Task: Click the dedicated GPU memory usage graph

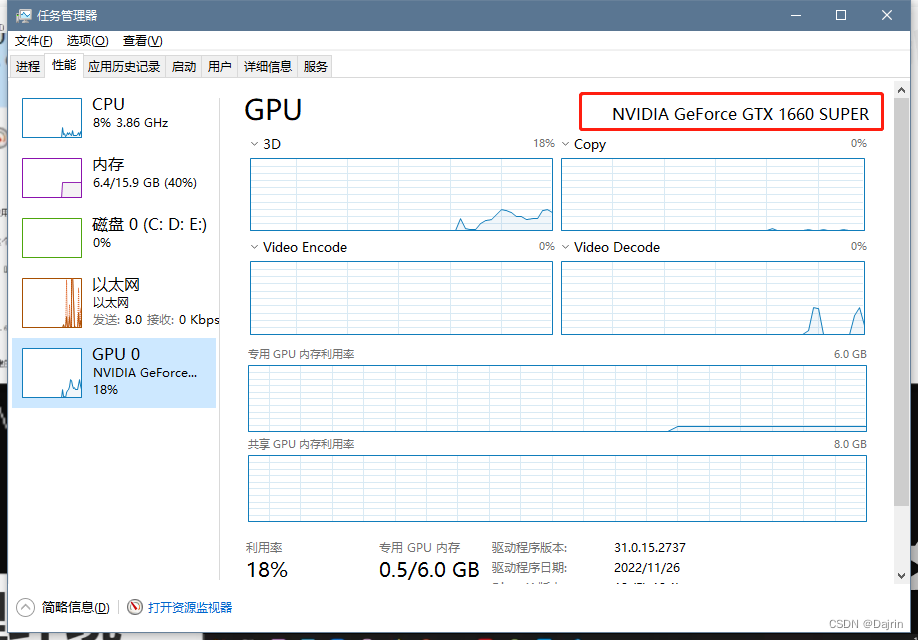Action: [x=557, y=398]
